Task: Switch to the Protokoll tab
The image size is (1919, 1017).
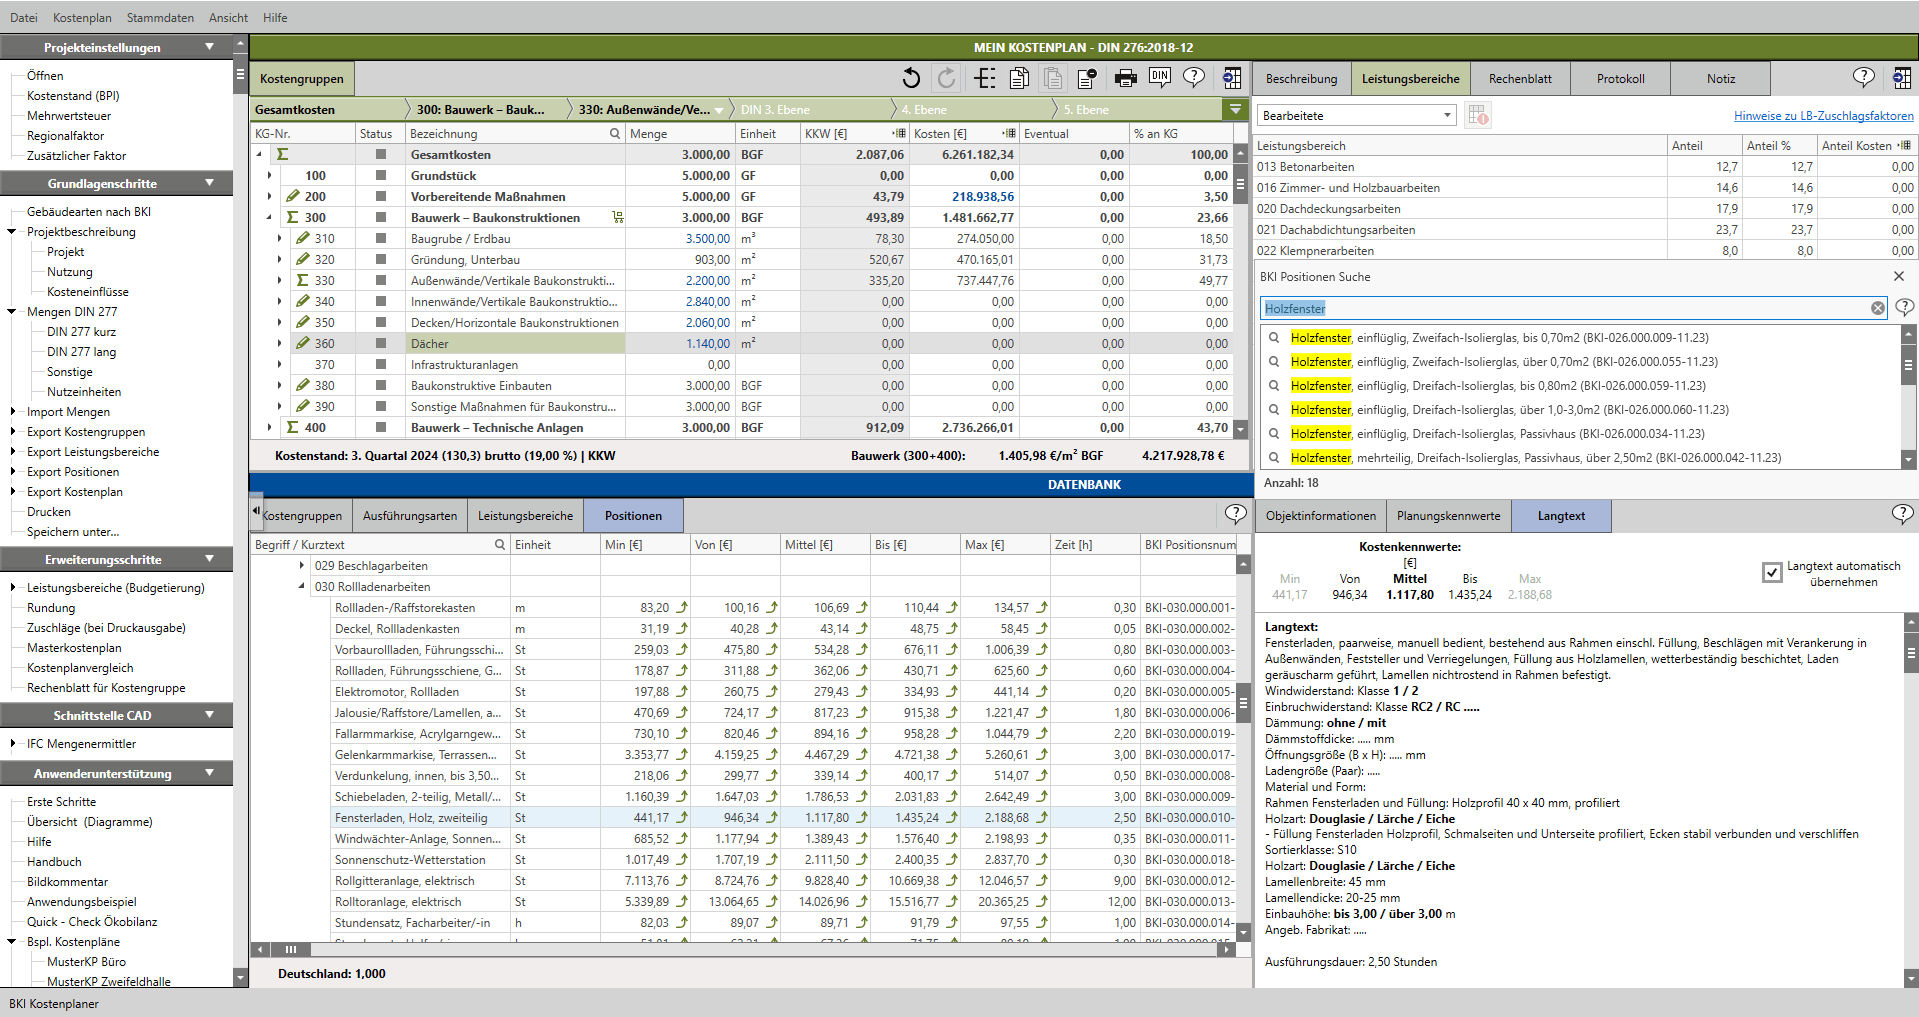Action: [1620, 78]
